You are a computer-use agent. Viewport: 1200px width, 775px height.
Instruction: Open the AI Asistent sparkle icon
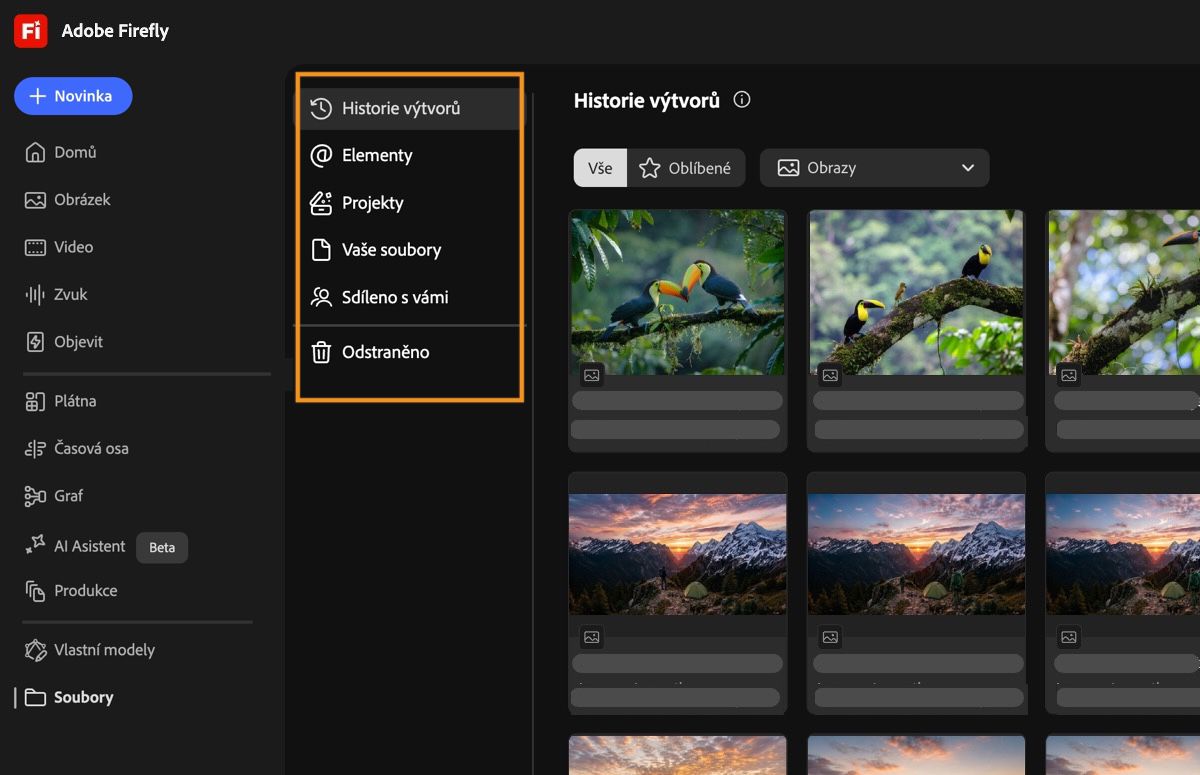(x=35, y=545)
